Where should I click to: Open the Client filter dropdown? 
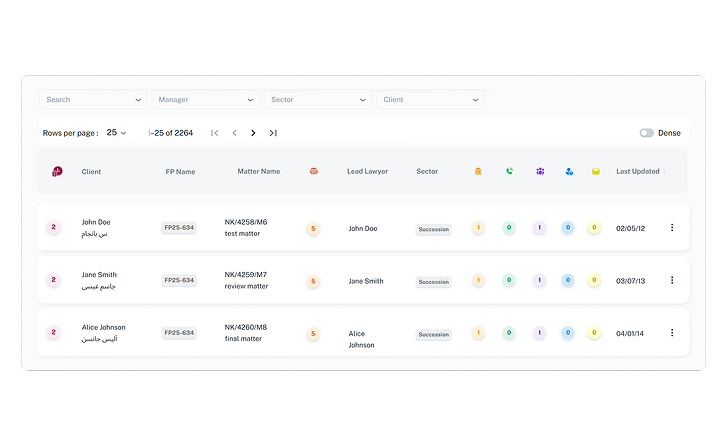coord(430,100)
